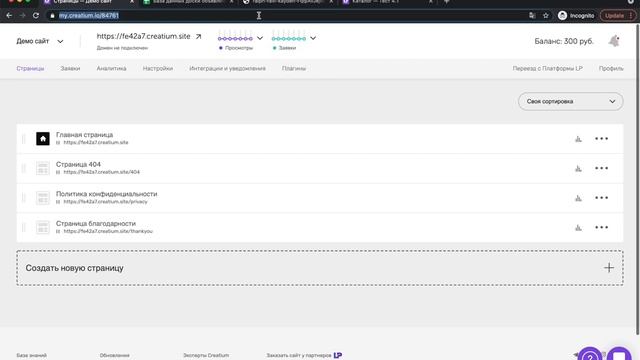640x360 pixels.
Task: Open Переезд с Платформы LP link
Action: tap(547, 69)
